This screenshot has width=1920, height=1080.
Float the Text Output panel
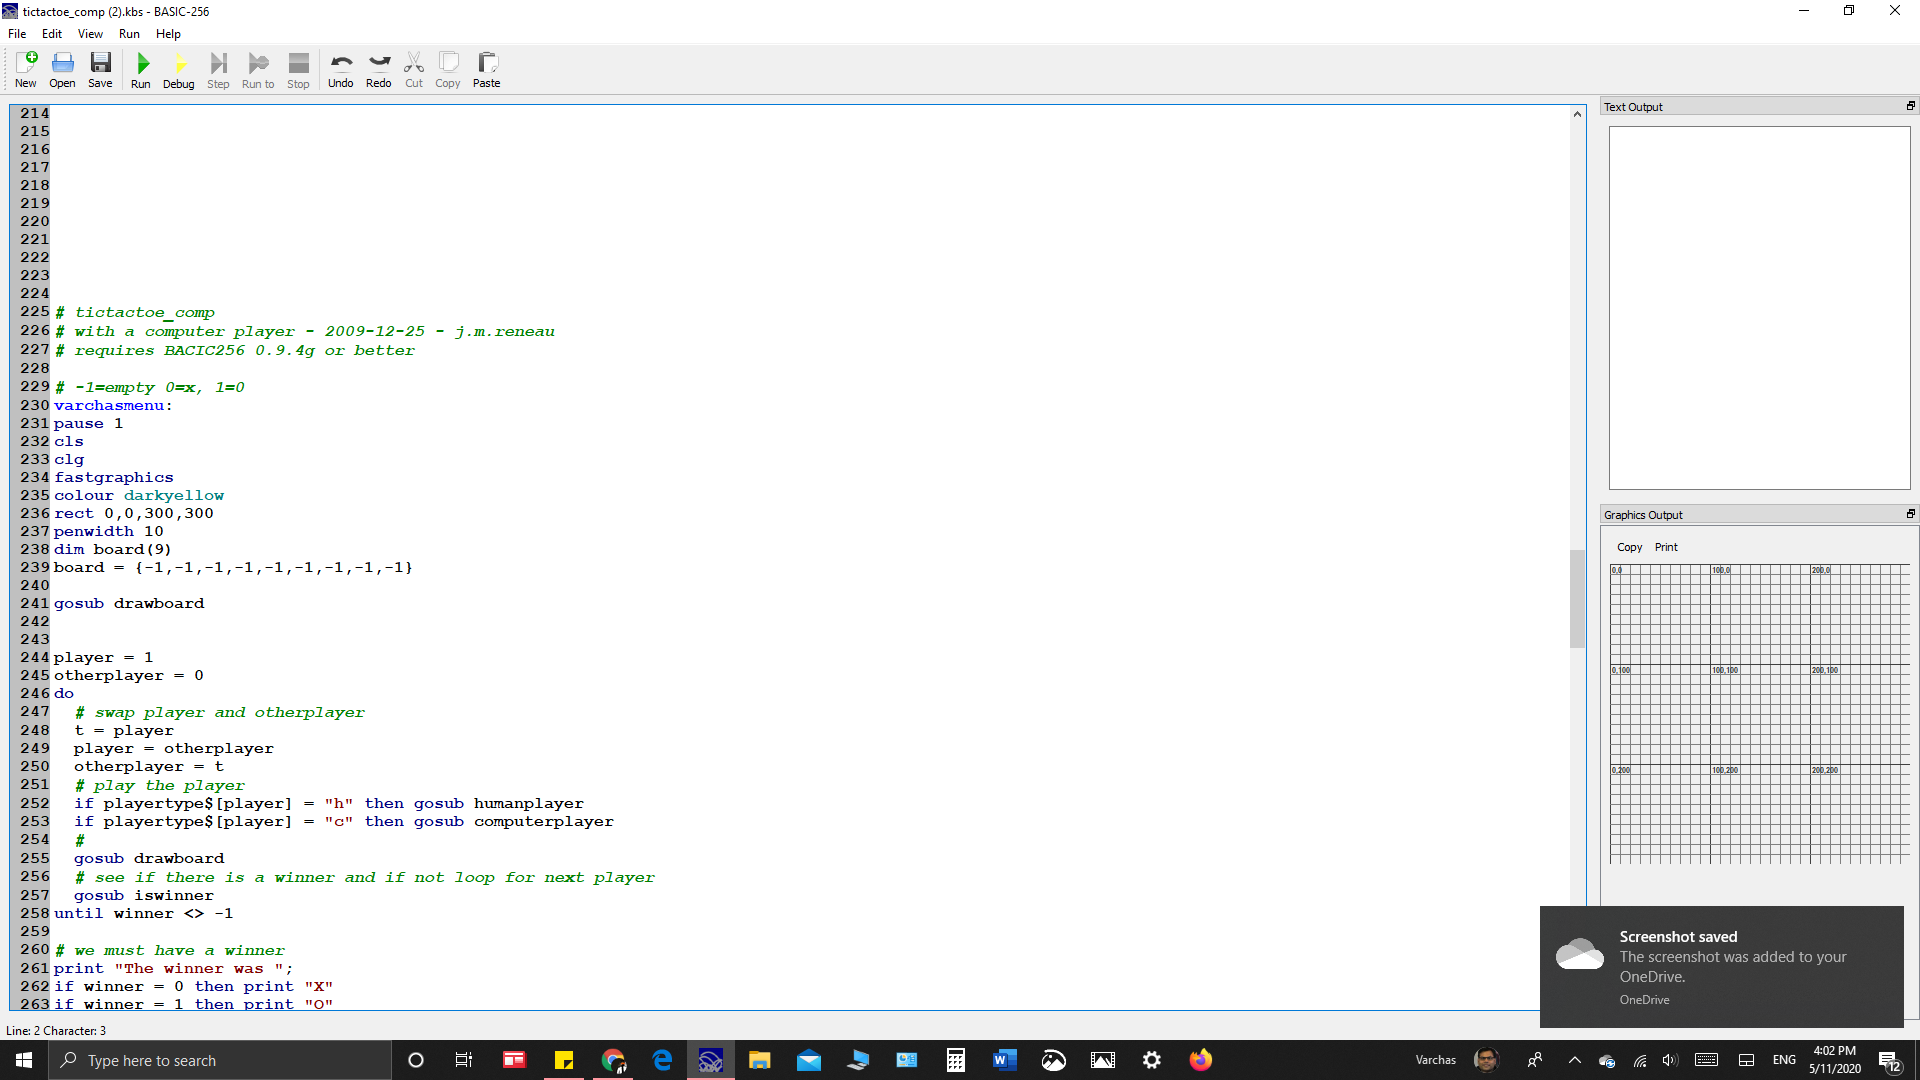click(1910, 106)
